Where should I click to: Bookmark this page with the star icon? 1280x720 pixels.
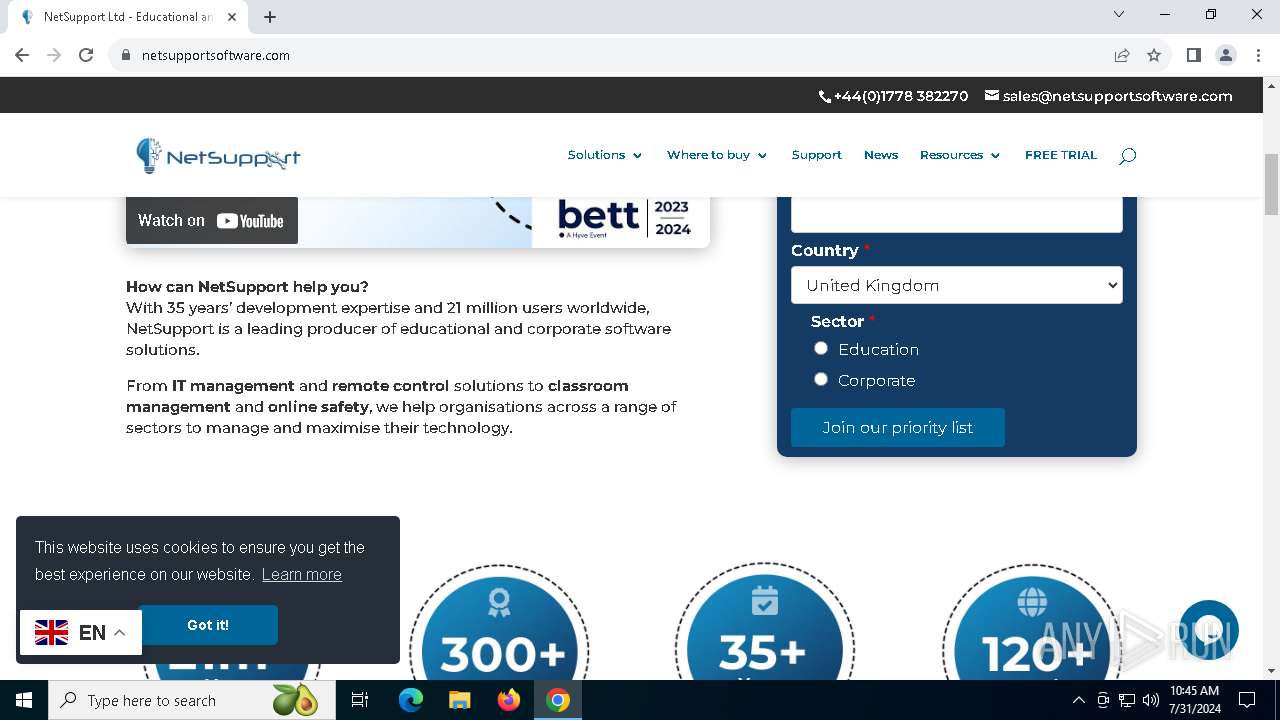[1154, 55]
